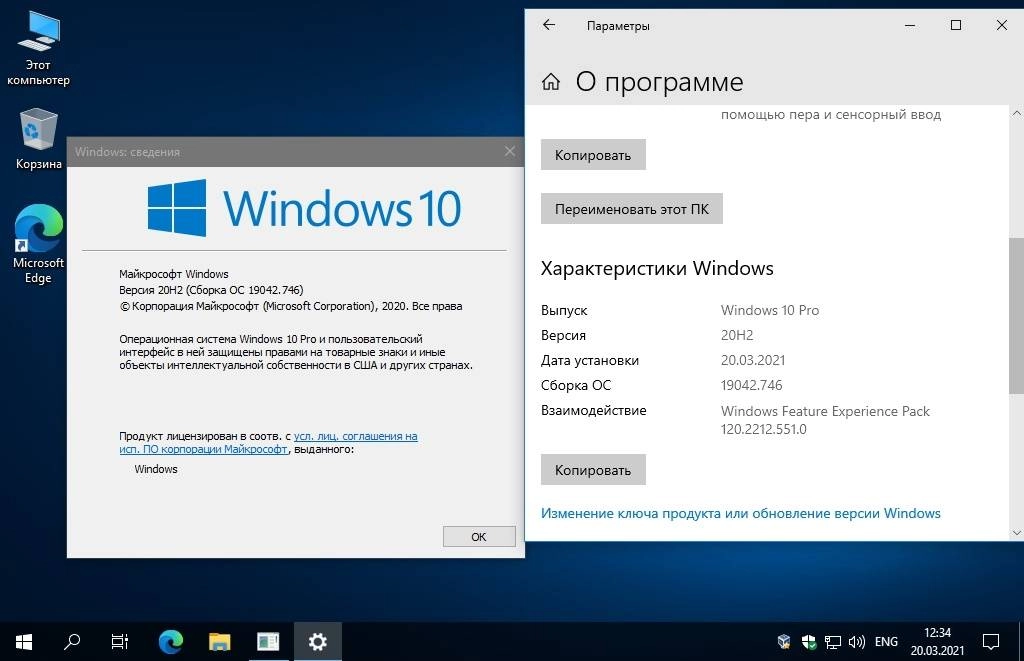
Task: Click the first tray icon beside Security
Action: (x=784, y=642)
